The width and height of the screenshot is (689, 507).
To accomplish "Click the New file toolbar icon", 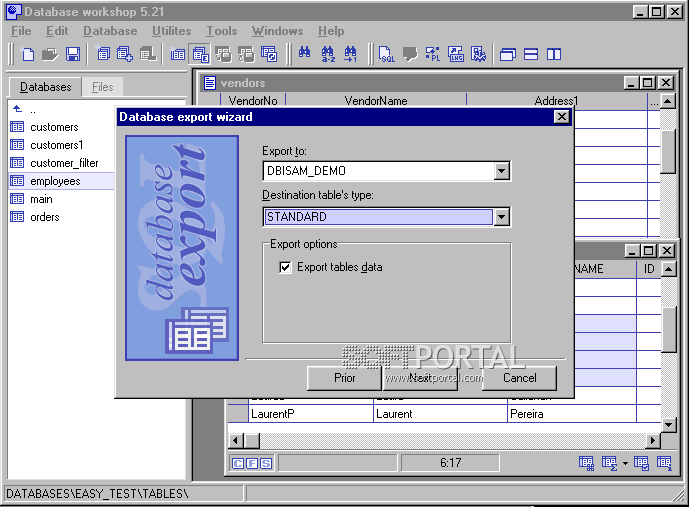I will [28, 54].
